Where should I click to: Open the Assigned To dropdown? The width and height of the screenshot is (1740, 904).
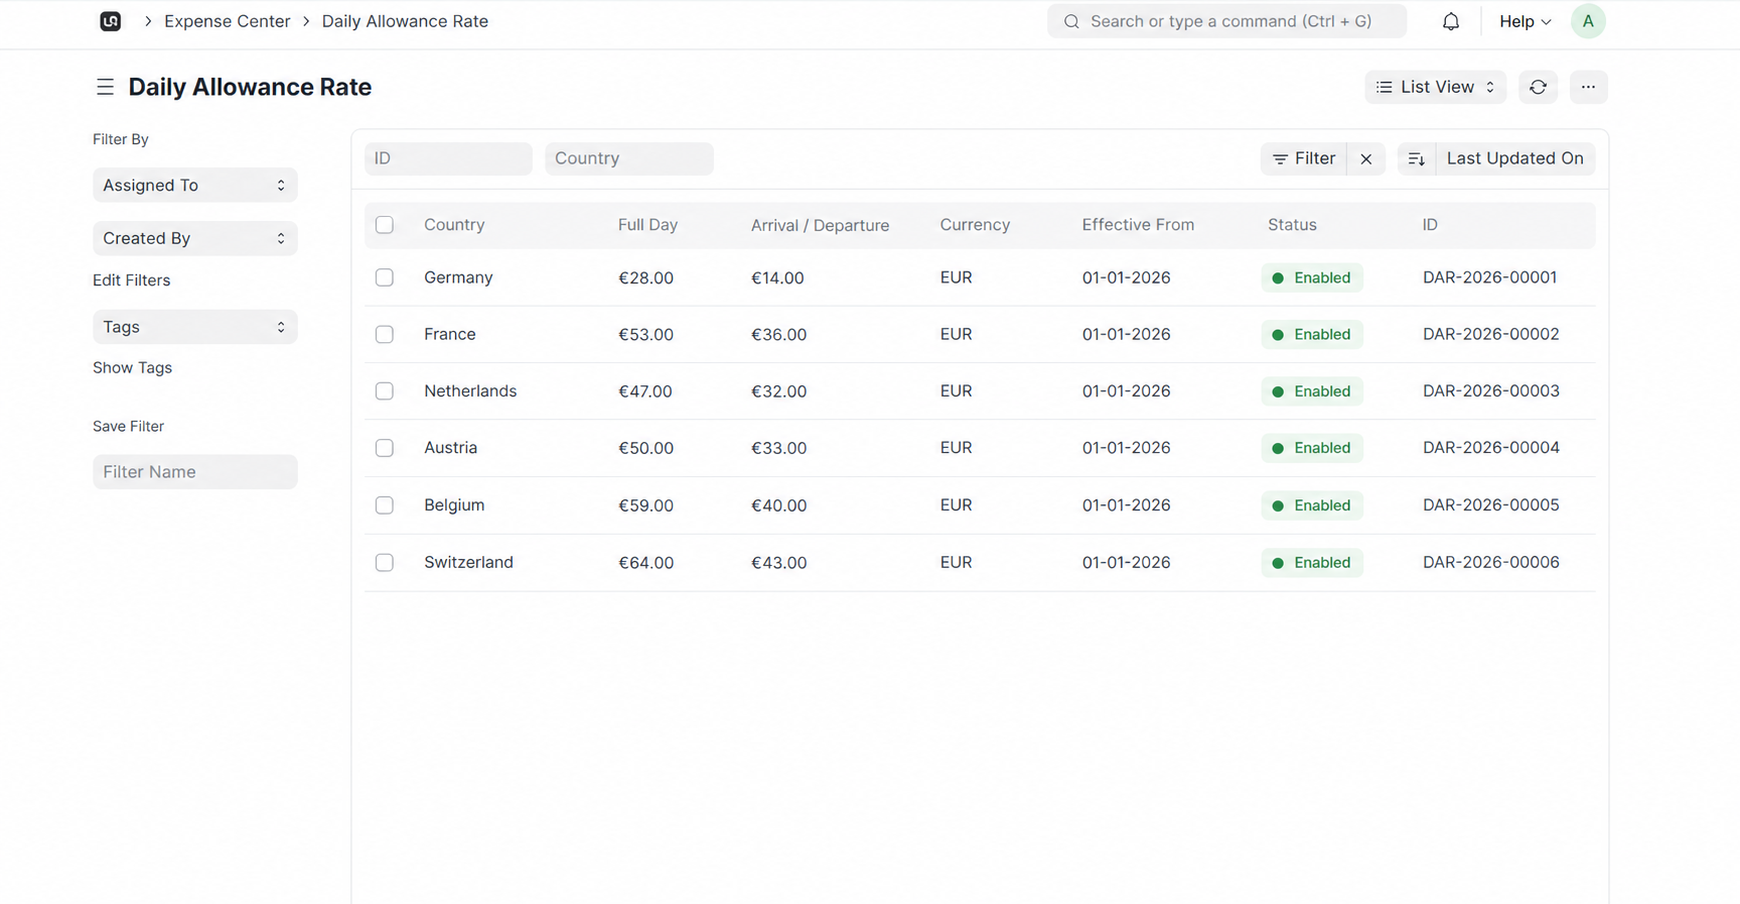(195, 185)
